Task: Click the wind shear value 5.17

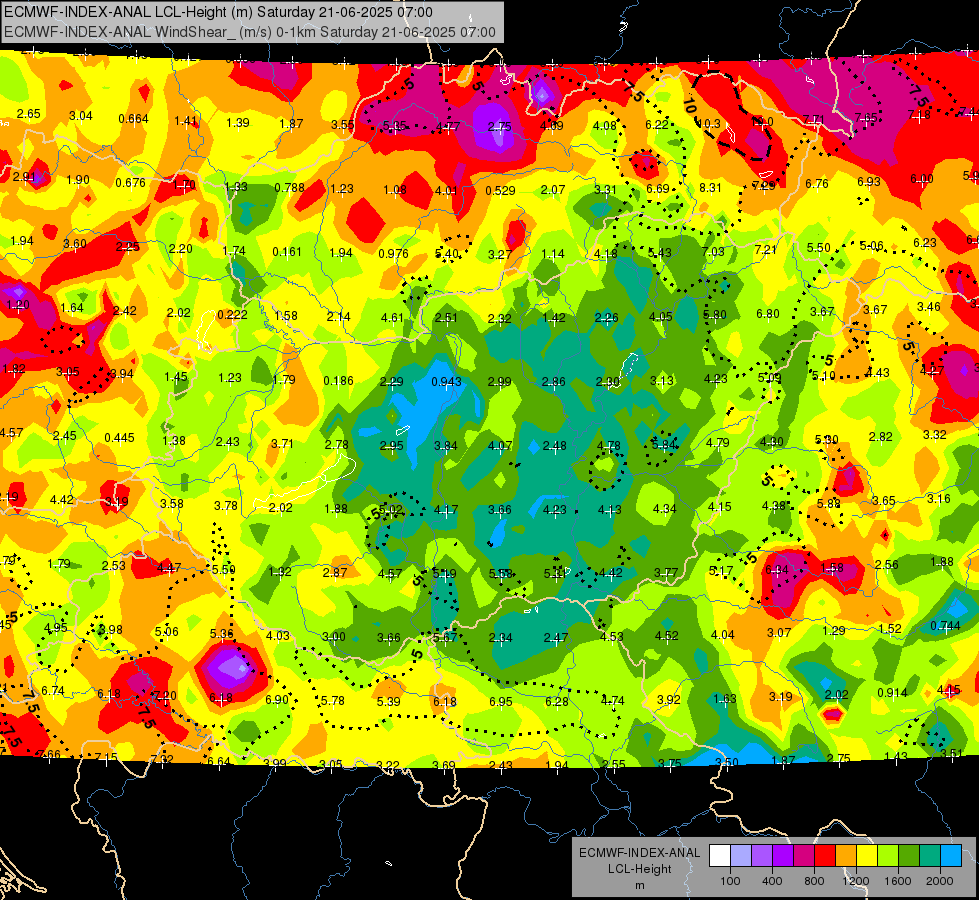Action: (721, 570)
